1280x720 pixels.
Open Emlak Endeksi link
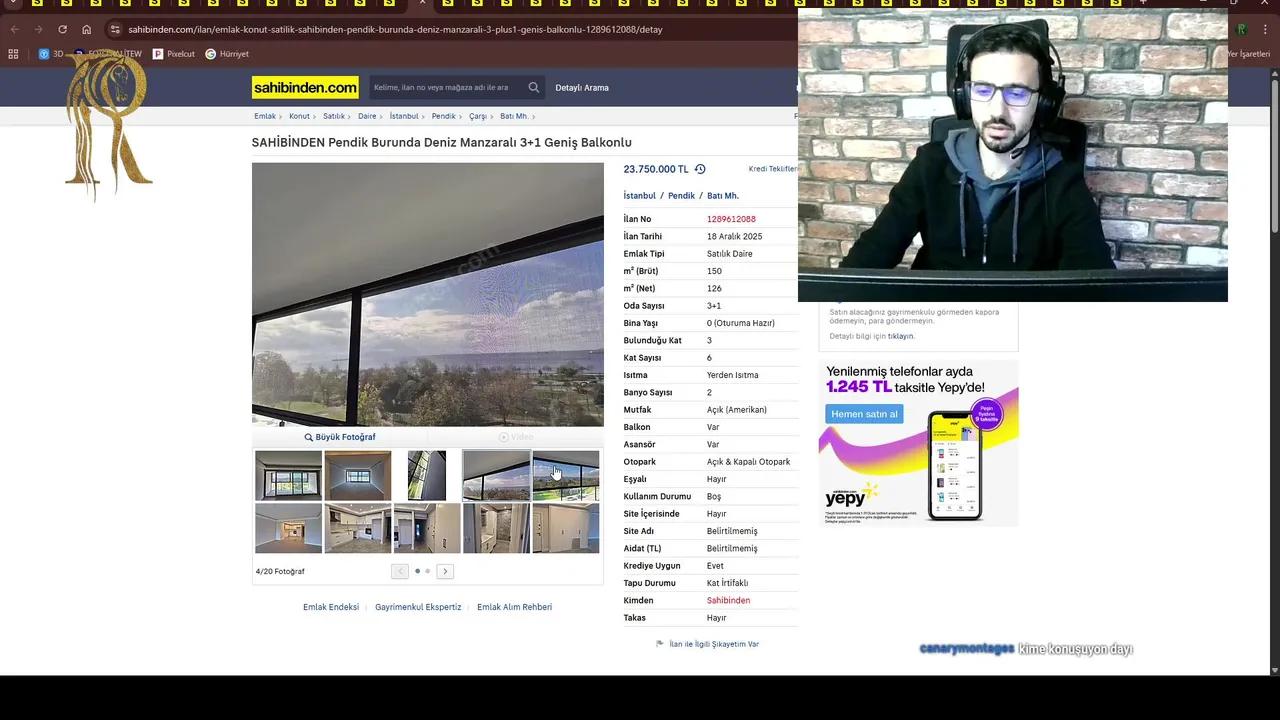[331, 607]
